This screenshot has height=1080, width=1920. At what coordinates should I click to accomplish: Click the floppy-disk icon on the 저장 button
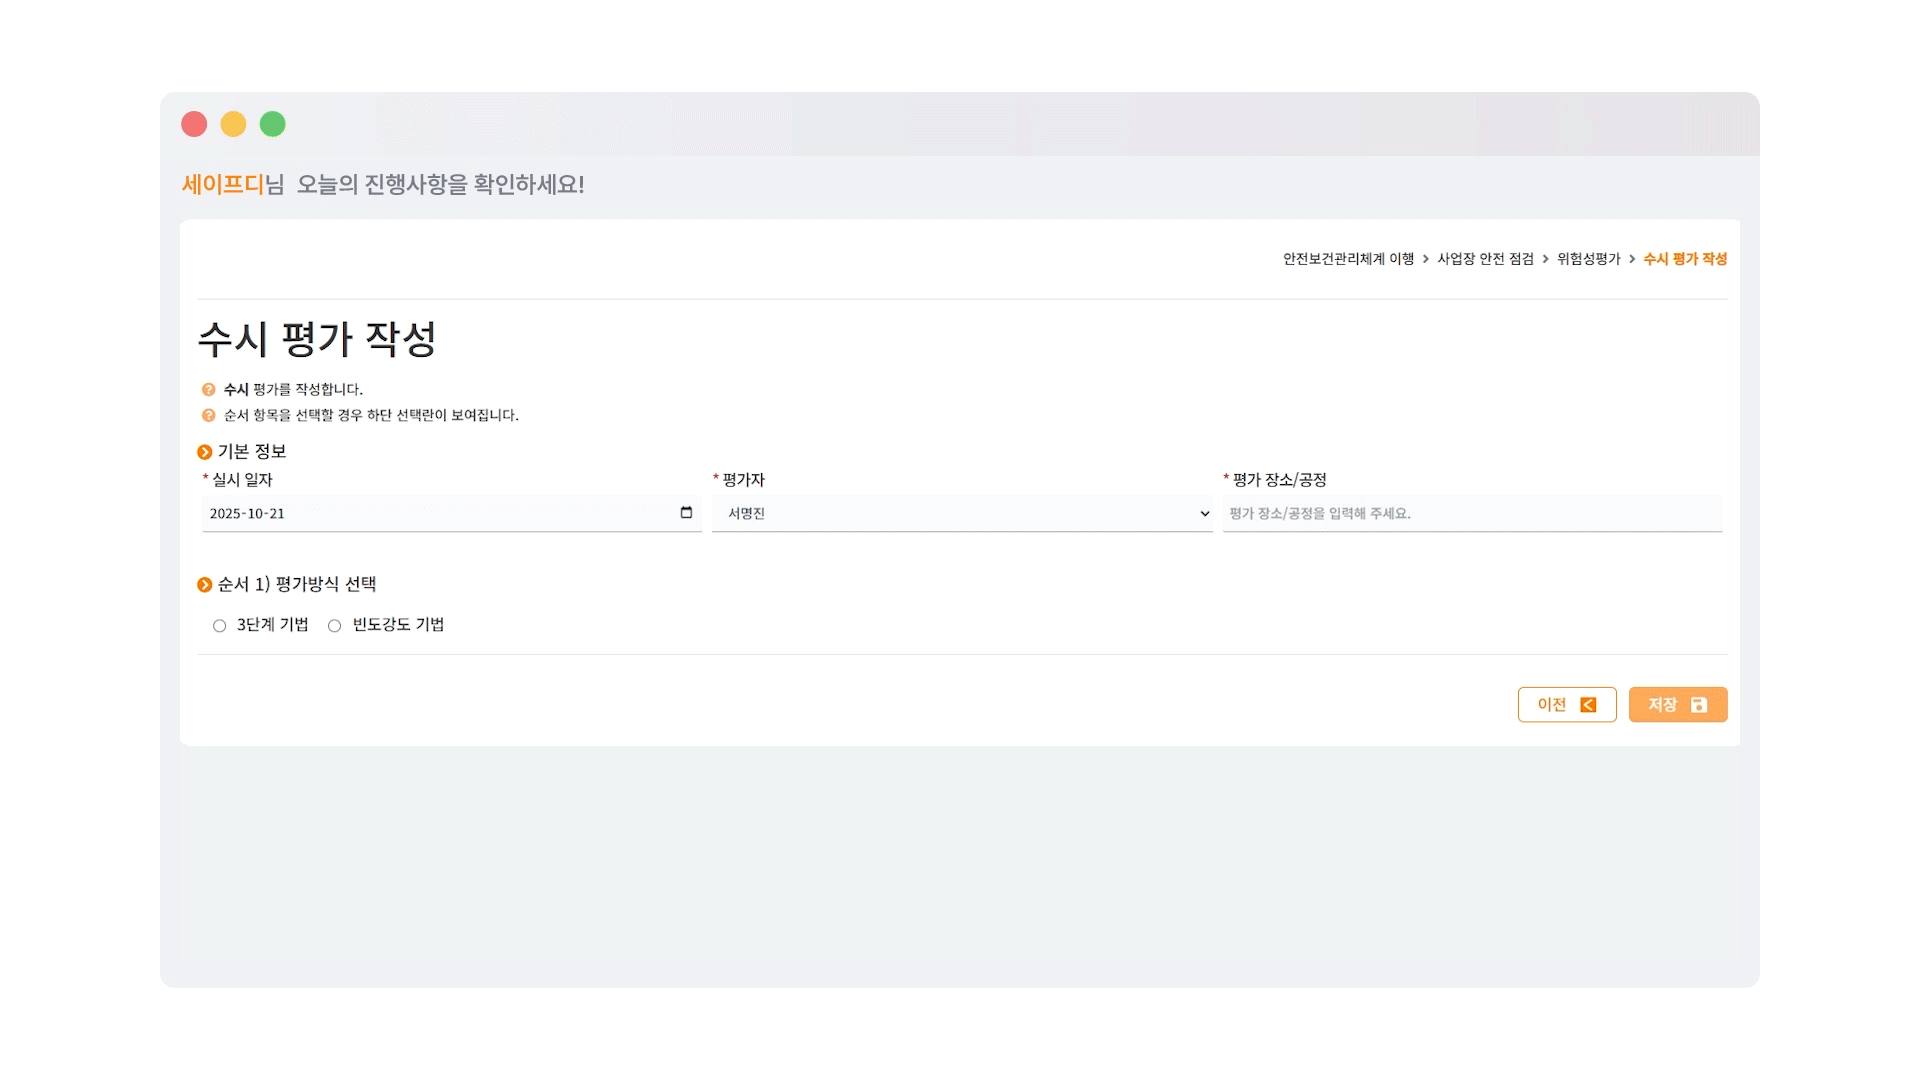(x=1697, y=704)
